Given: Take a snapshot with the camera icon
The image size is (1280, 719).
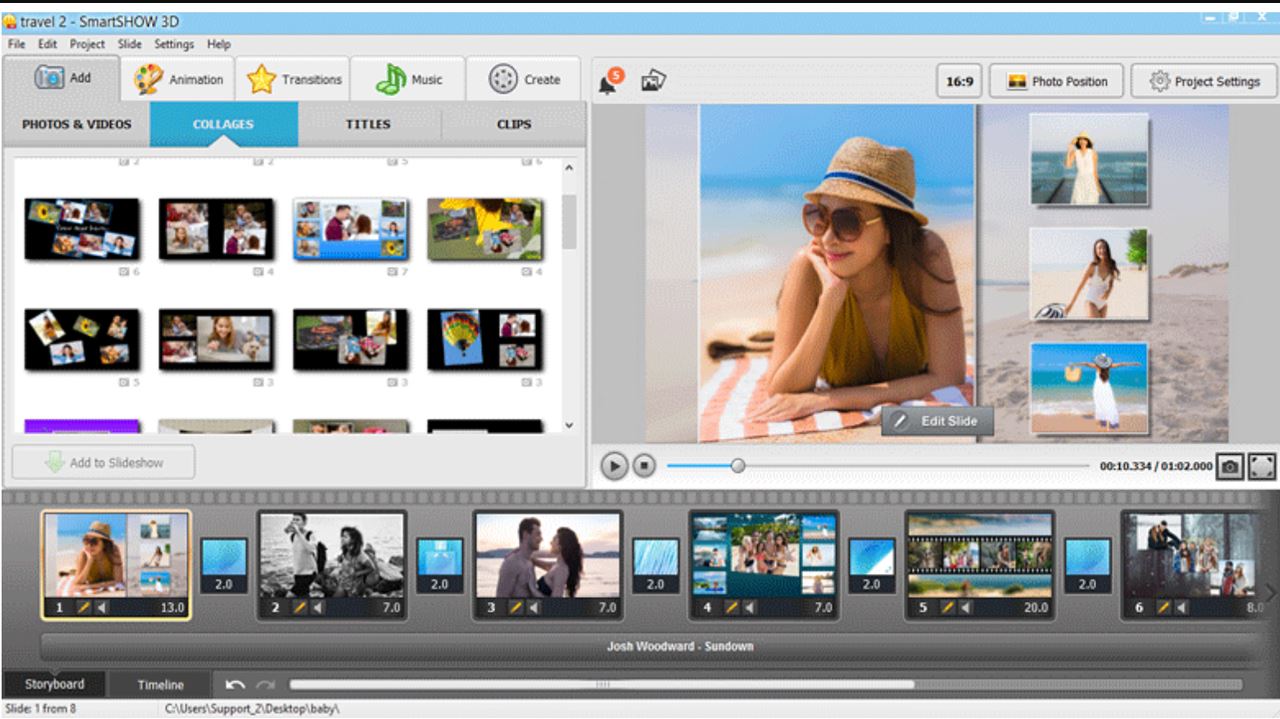Looking at the screenshot, I should tap(1229, 464).
